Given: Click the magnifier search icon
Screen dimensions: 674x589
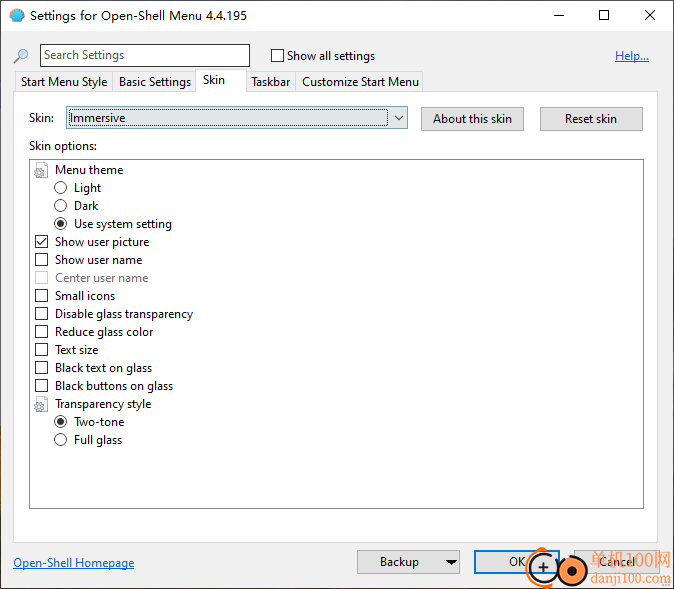Looking at the screenshot, I should coord(21,55).
